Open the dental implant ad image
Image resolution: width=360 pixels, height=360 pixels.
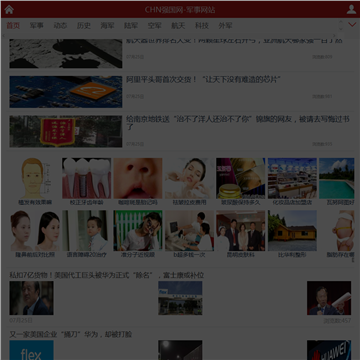pyautogui.click(x=87, y=178)
